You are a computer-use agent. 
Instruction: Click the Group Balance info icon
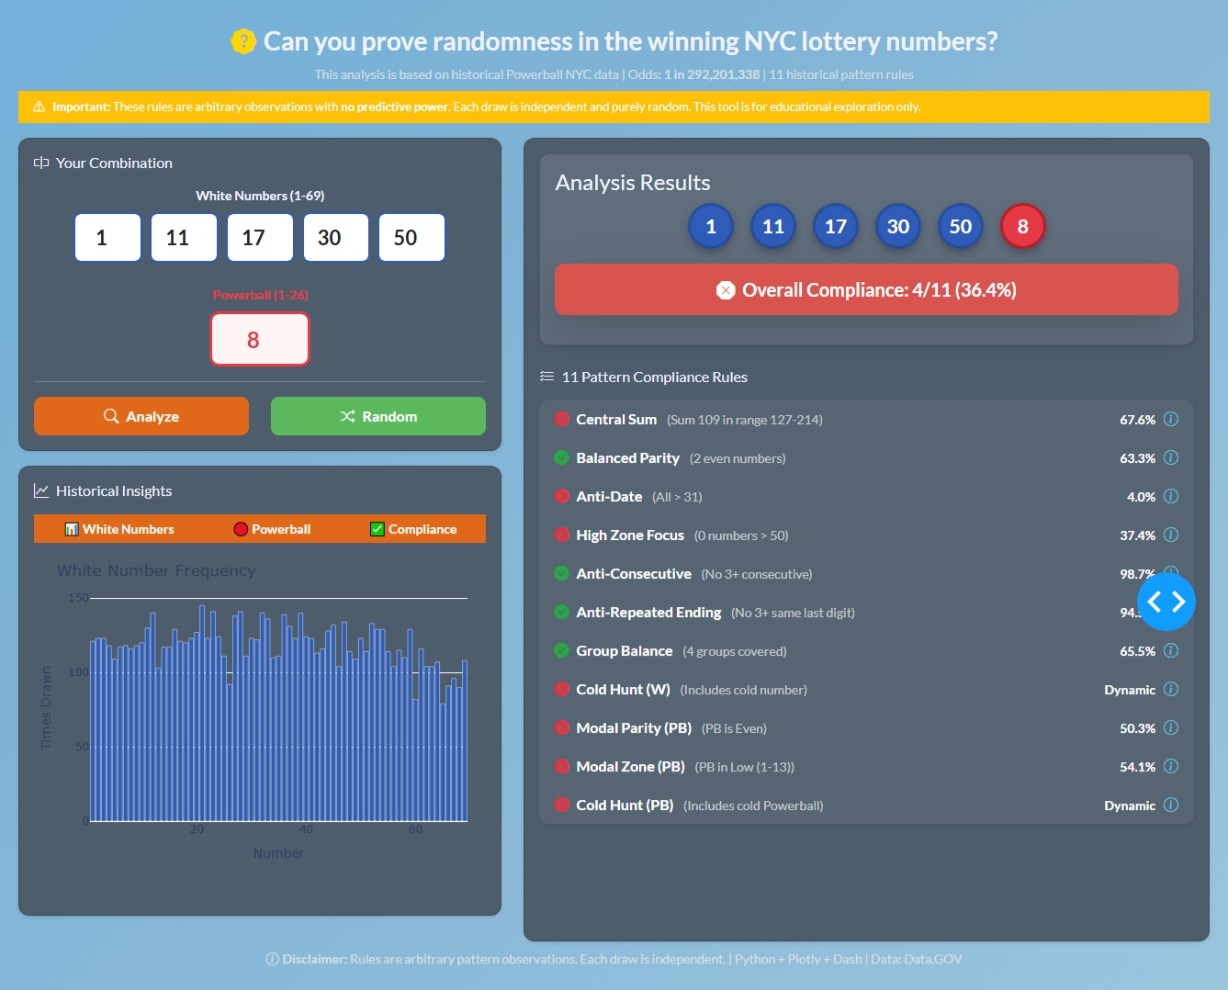click(x=1171, y=651)
